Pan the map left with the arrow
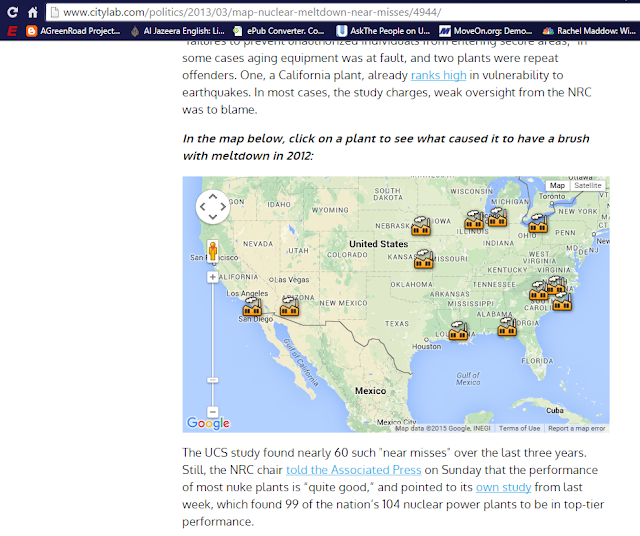The height and width of the screenshot is (536, 640). coord(202,207)
